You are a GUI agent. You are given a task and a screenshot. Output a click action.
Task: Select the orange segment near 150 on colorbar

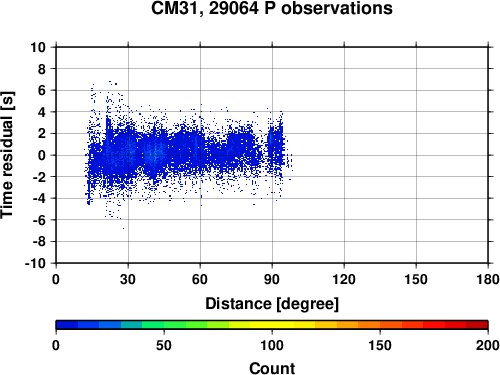coord(380,325)
